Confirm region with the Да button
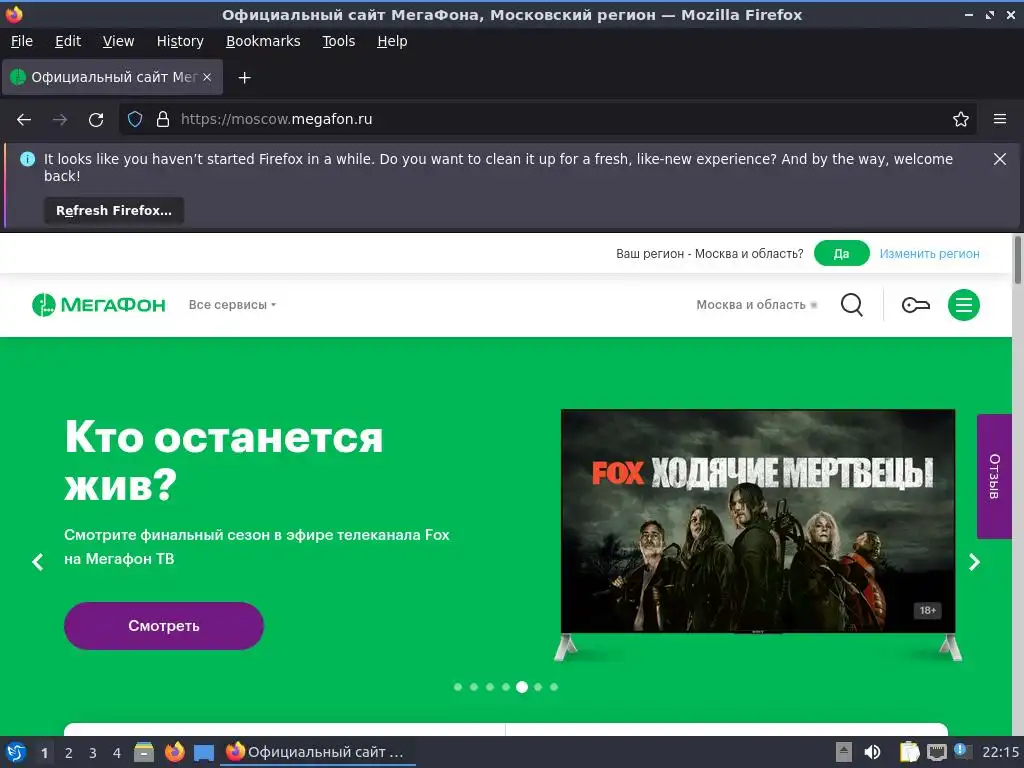 [x=841, y=253]
